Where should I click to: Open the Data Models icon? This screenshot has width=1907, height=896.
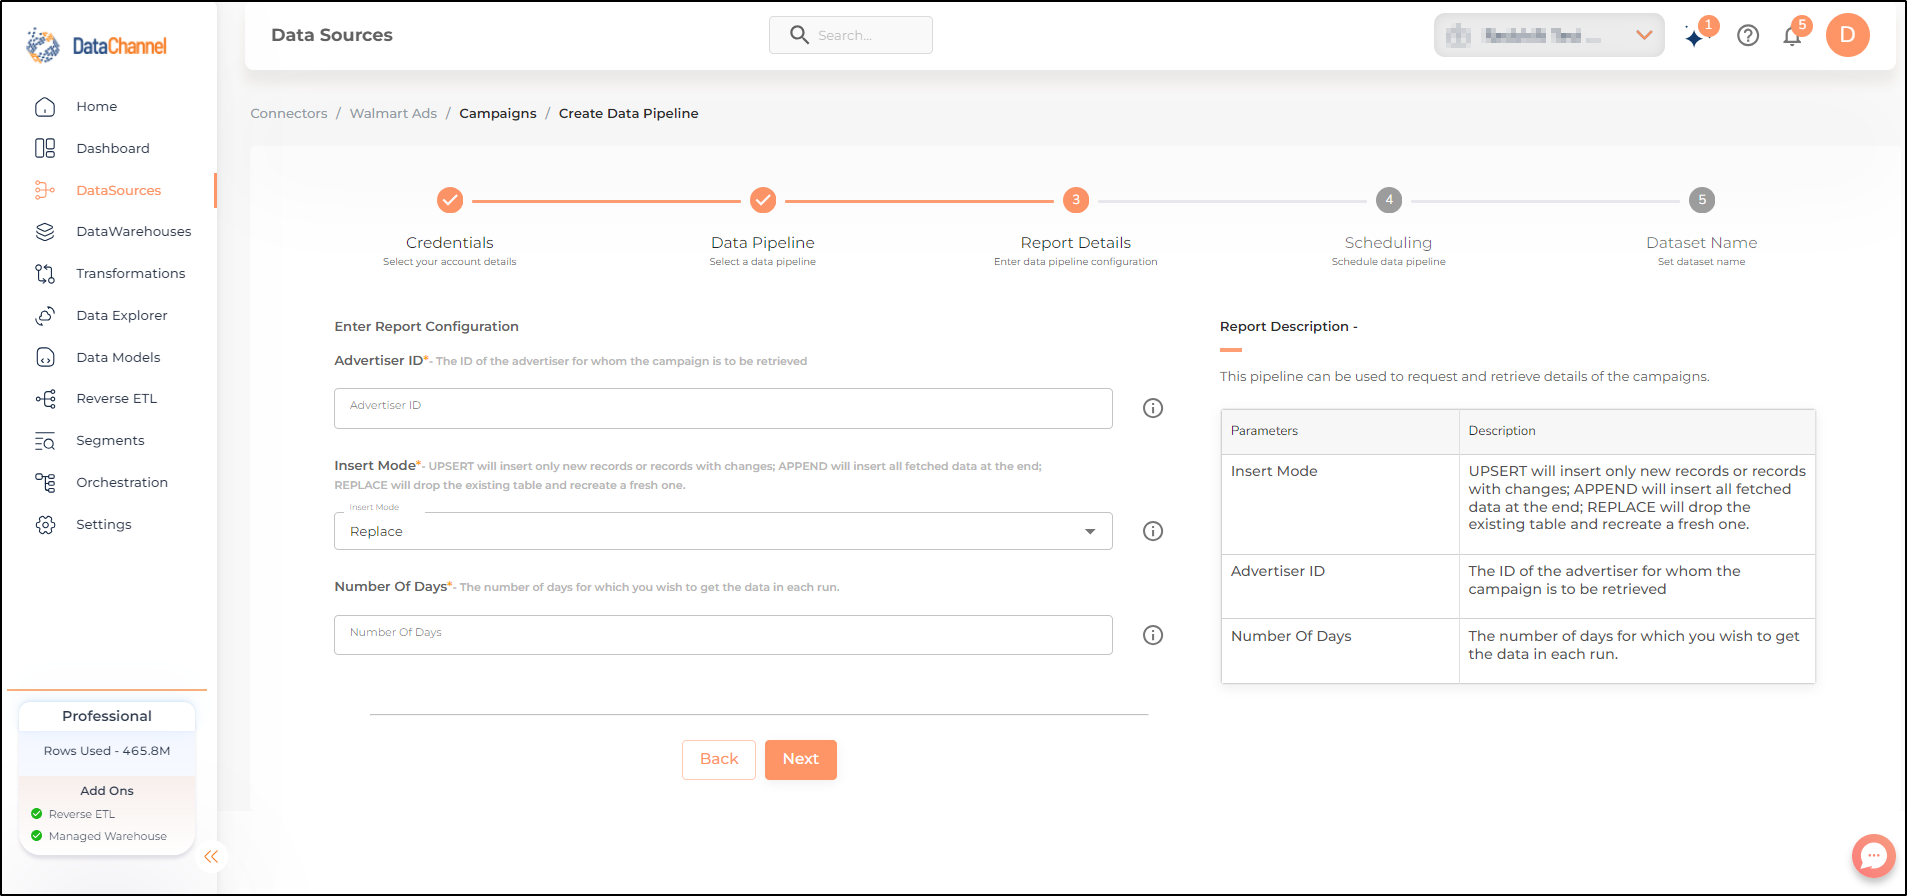pyautogui.click(x=45, y=357)
